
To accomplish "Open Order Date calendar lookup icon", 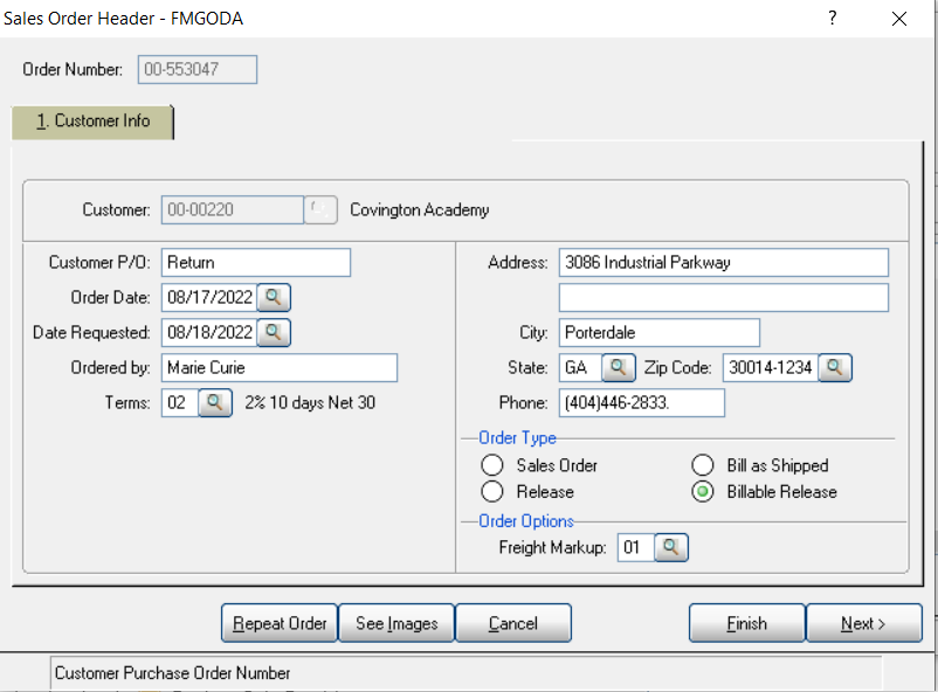I will [x=273, y=297].
